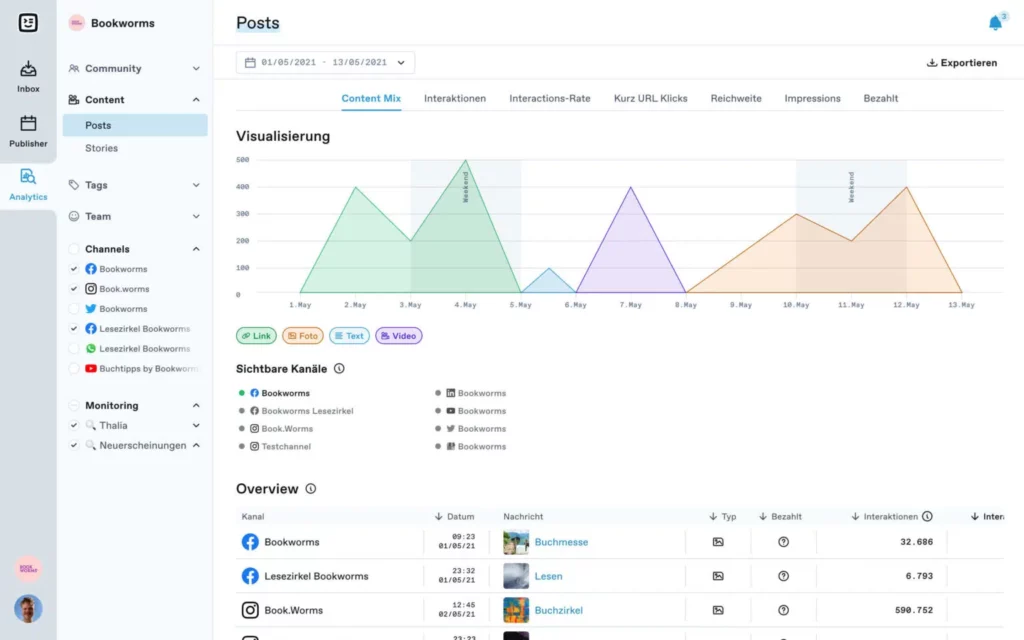
Task: Select the Analytics sidebar icon
Action: point(28,176)
